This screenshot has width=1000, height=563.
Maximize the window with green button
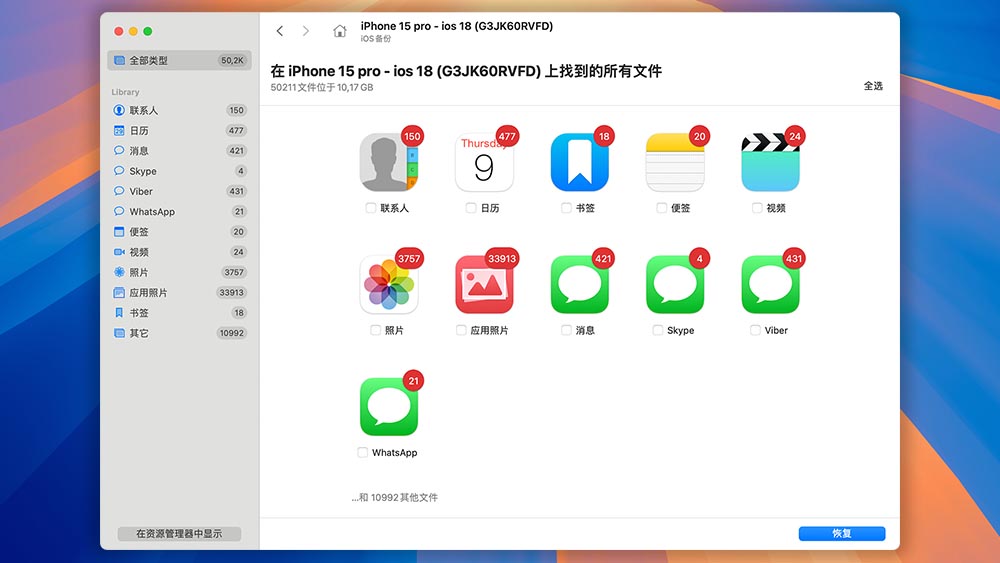[x=148, y=31]
